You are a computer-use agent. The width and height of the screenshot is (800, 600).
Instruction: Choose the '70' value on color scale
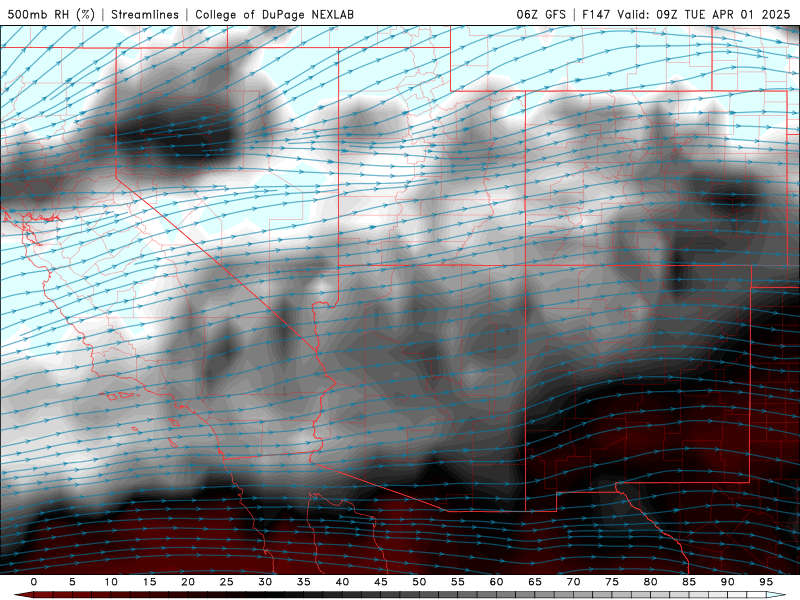(573, 582)
